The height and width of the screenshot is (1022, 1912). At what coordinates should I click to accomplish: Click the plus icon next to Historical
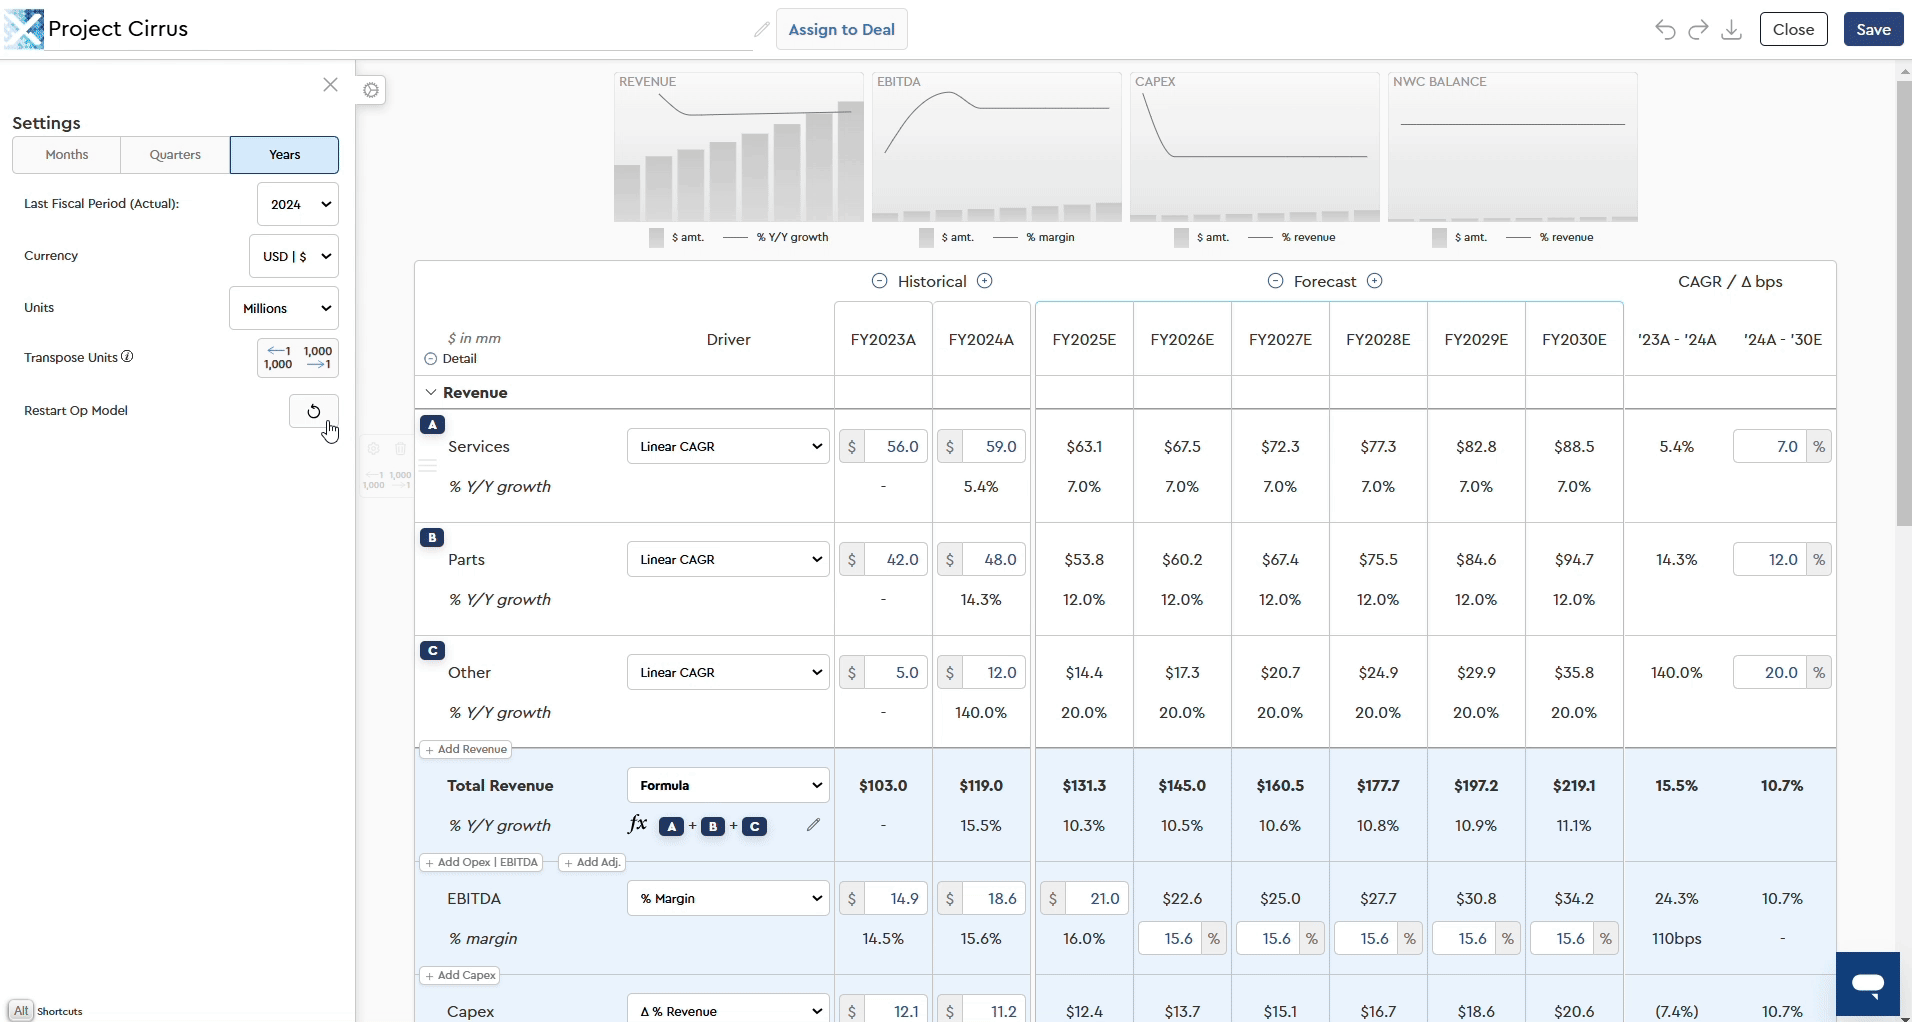[985, 281]
